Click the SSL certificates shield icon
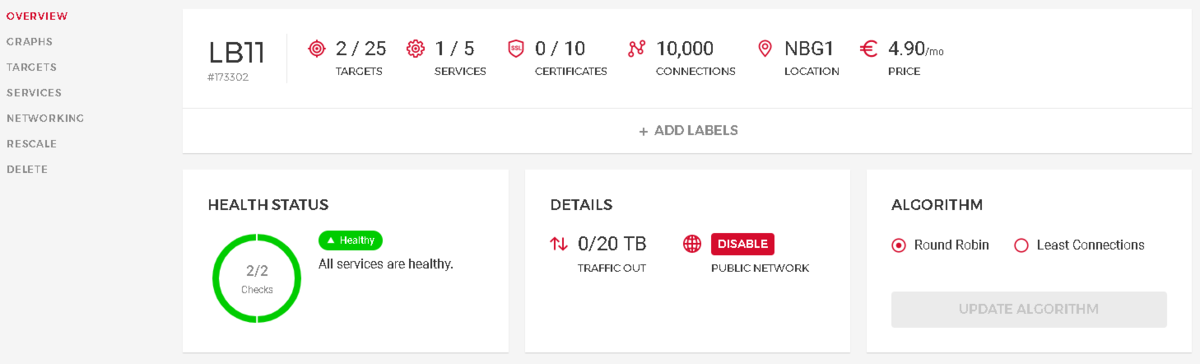Viewport: 1200px width, 364px height. tap(516, 48)
